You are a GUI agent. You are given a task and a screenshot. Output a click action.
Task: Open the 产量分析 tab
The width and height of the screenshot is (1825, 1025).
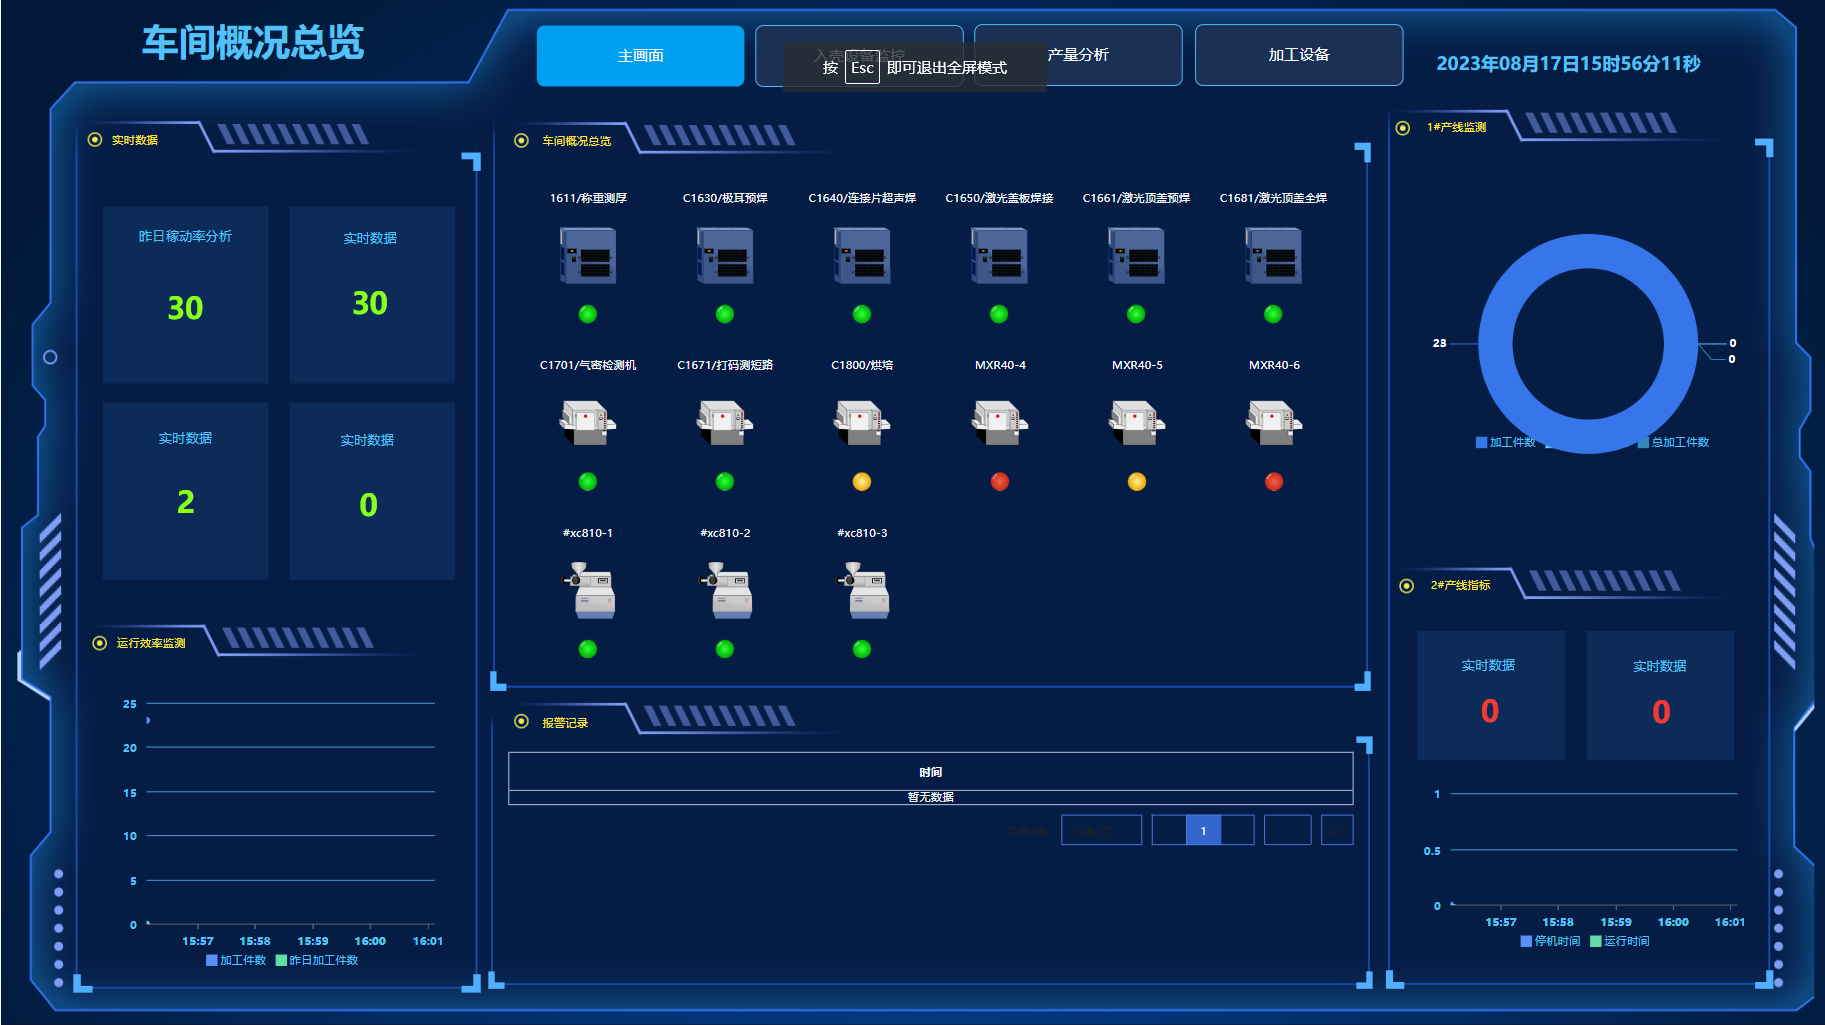tap(1078, 55)
